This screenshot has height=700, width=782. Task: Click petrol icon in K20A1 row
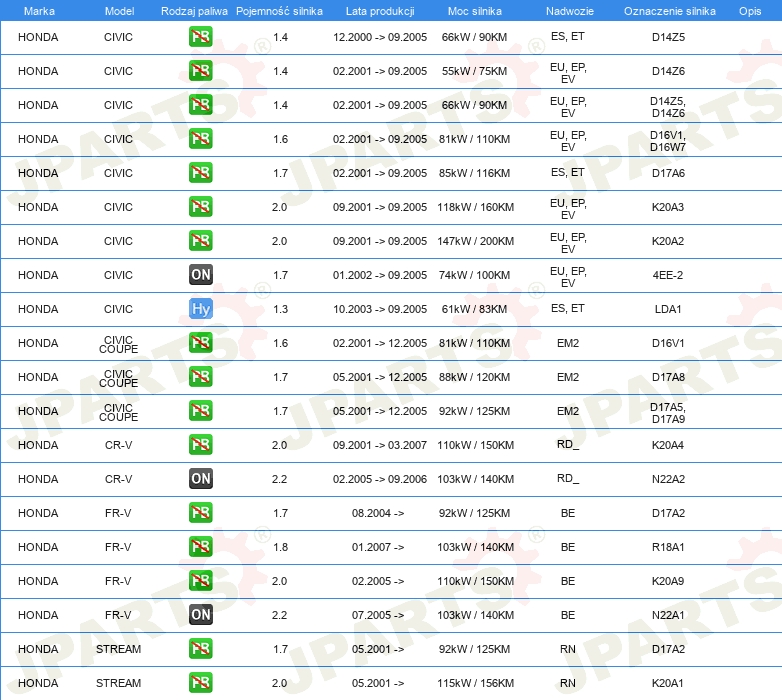pyautogui.click(x=200, y=683)
